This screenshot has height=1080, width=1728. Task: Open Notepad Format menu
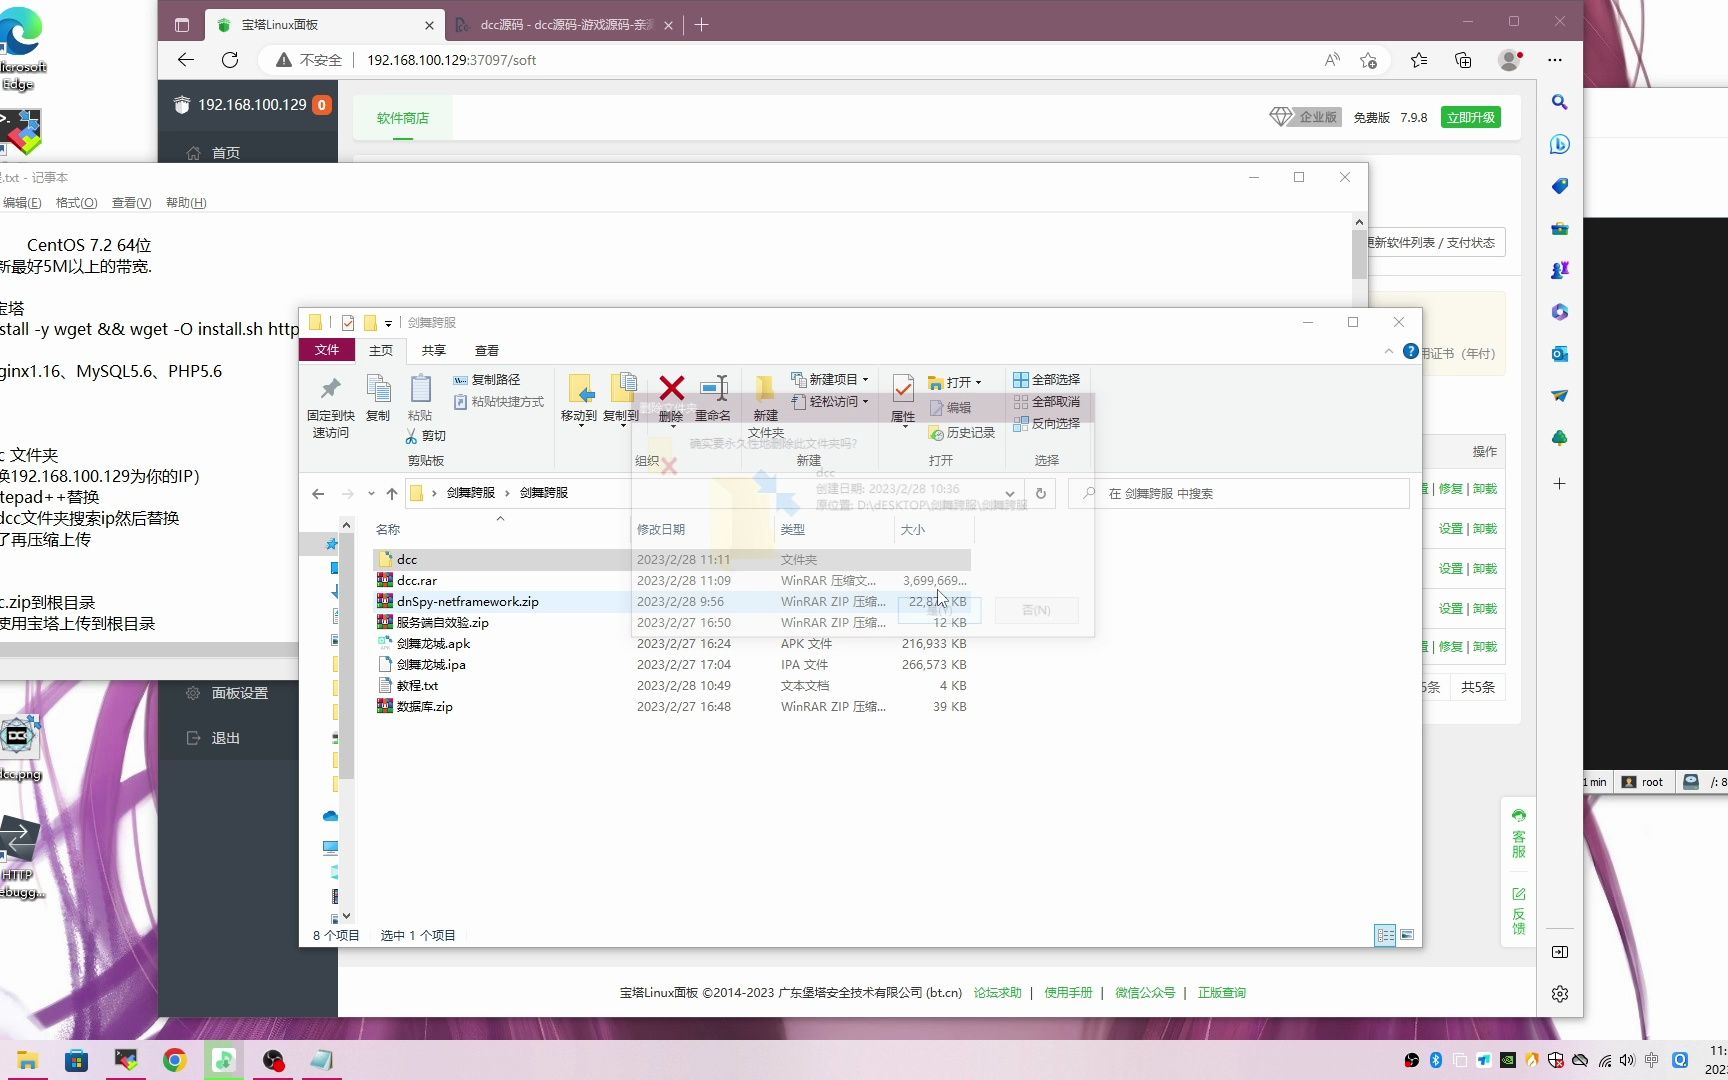pyautogui.click(x=76, y=203)
